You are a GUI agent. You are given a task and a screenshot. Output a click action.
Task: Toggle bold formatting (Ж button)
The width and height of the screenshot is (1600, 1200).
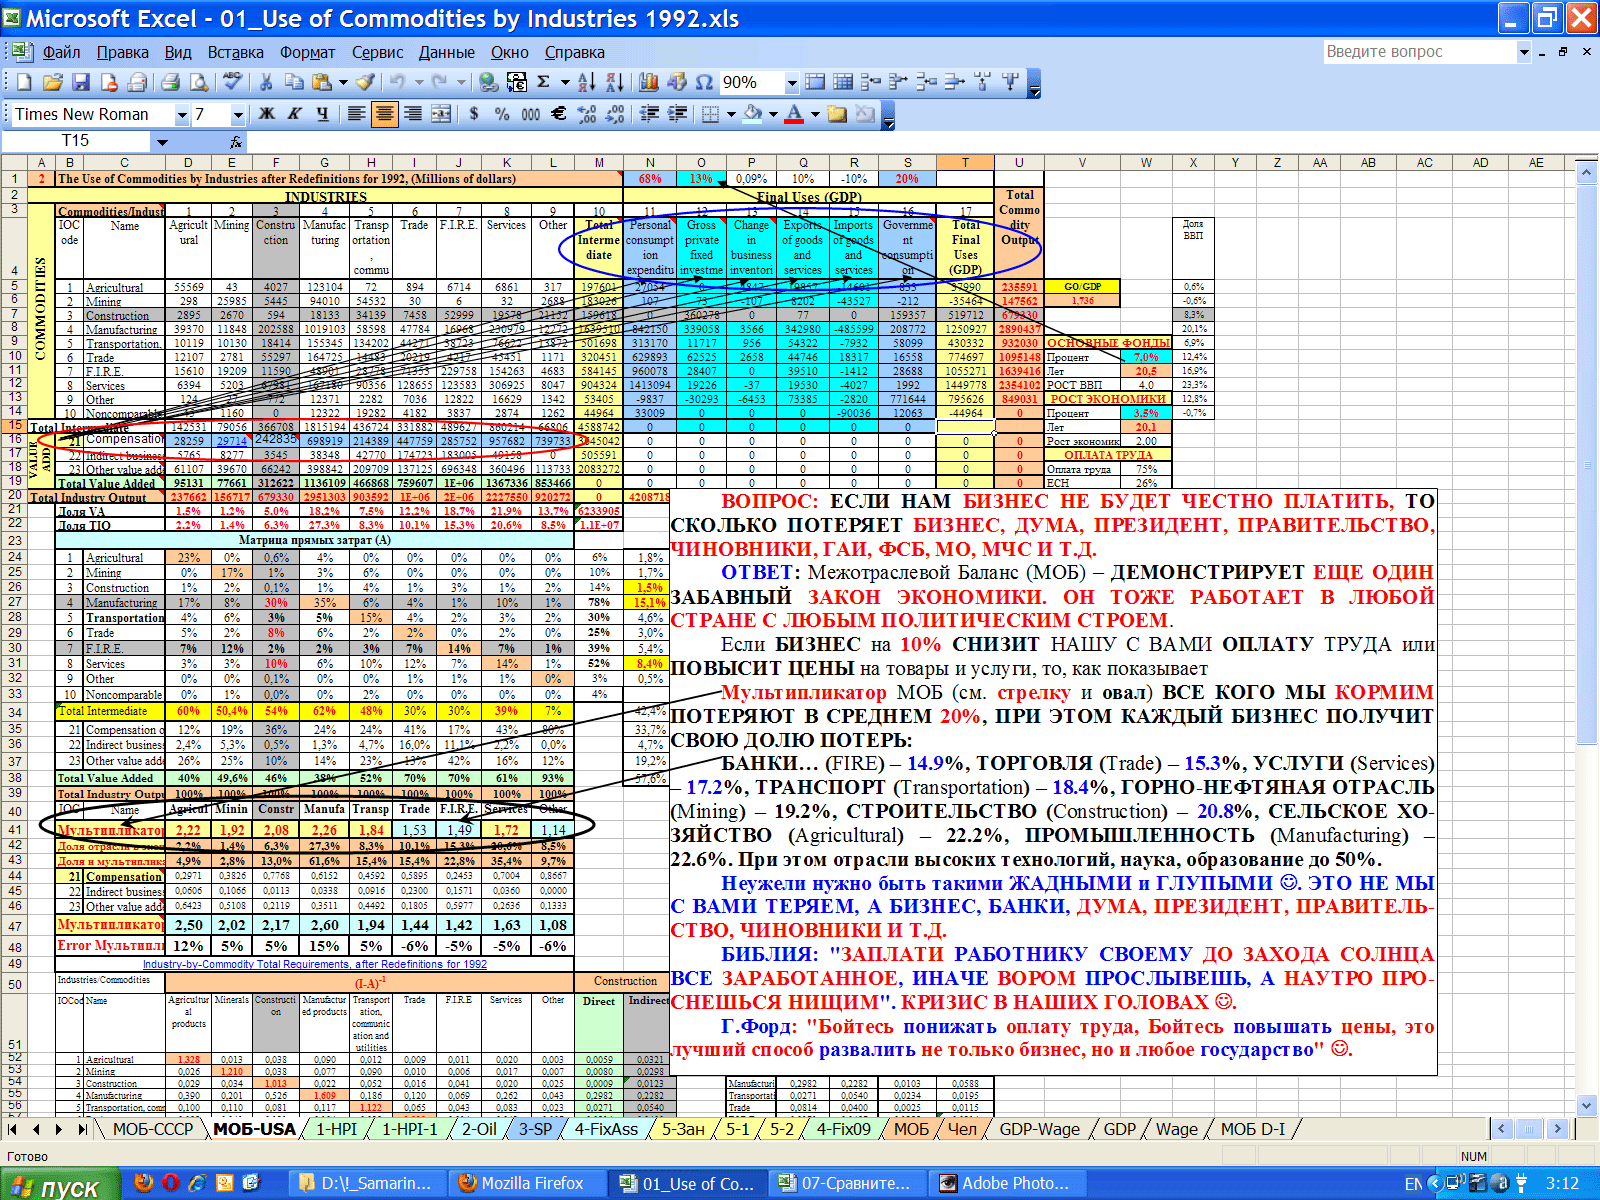tap(267, 114)
